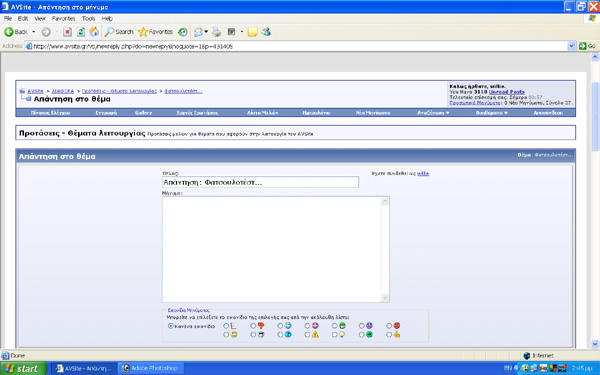The image size is (600, 375).
Task: Click the willie username link
Action: click(423, 173)
